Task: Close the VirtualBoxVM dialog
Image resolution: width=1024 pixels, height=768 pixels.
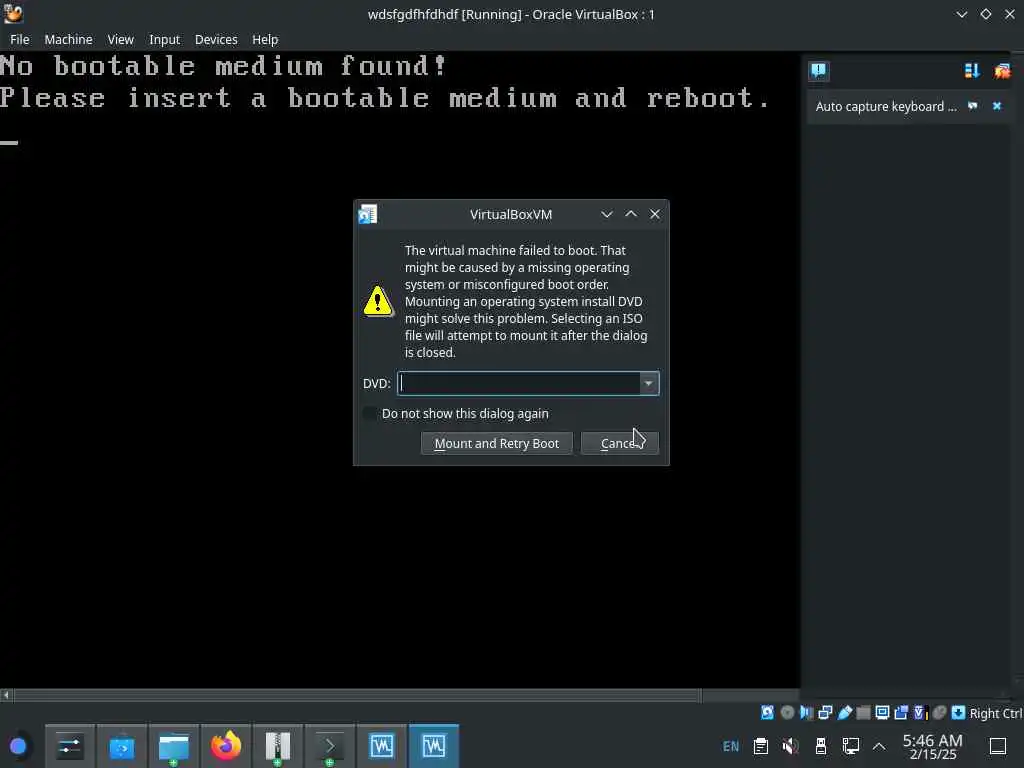Action: 655,214
